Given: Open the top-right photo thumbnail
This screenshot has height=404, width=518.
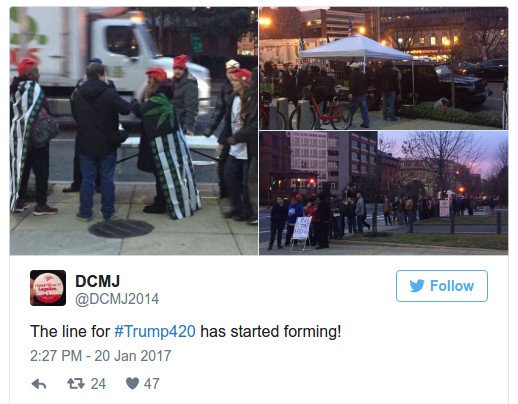Looking at the screenshot, I should click(384, 68).
